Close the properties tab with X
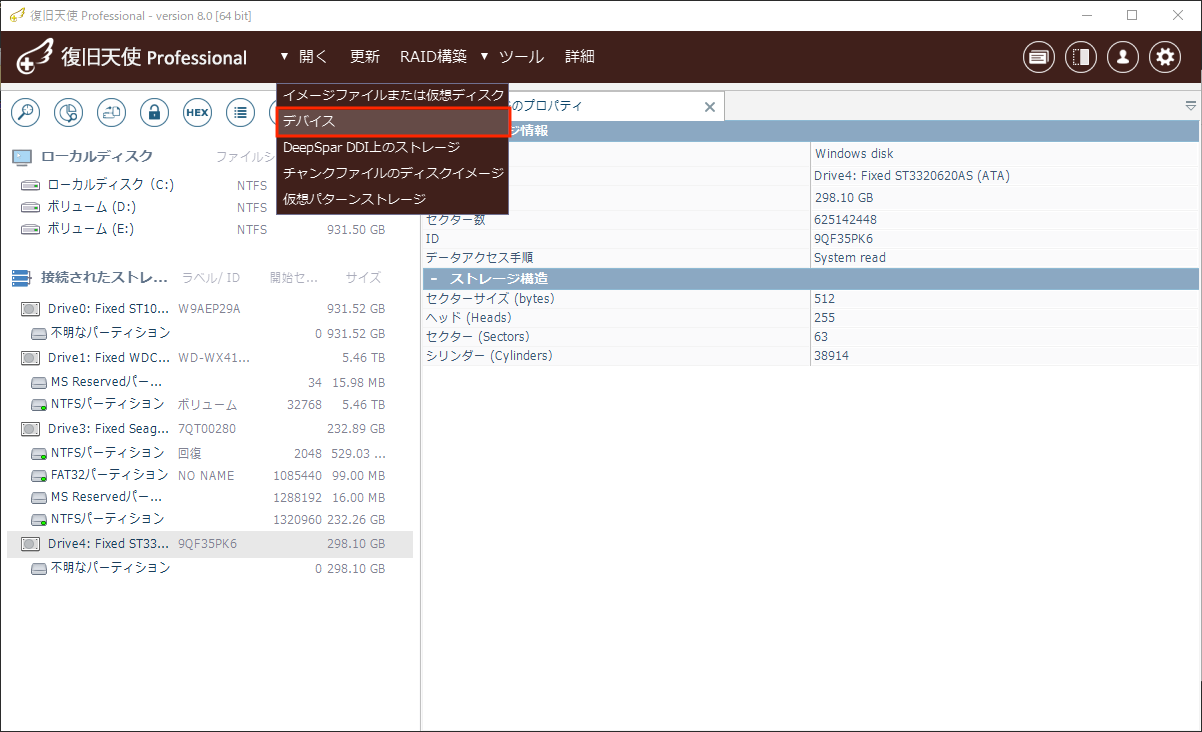This screenshot has height=732, width=1202. click(710, 106)
